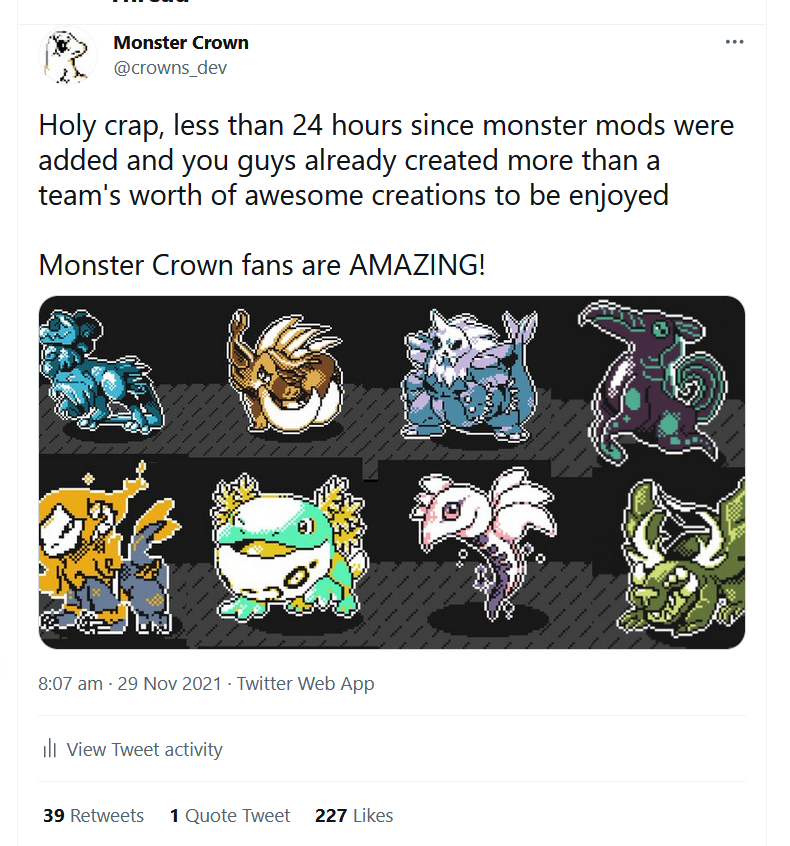The width and height of the screenshot is (790, 846).
Task: Click the Twitter Web App source link
Action: click(305, 684)
